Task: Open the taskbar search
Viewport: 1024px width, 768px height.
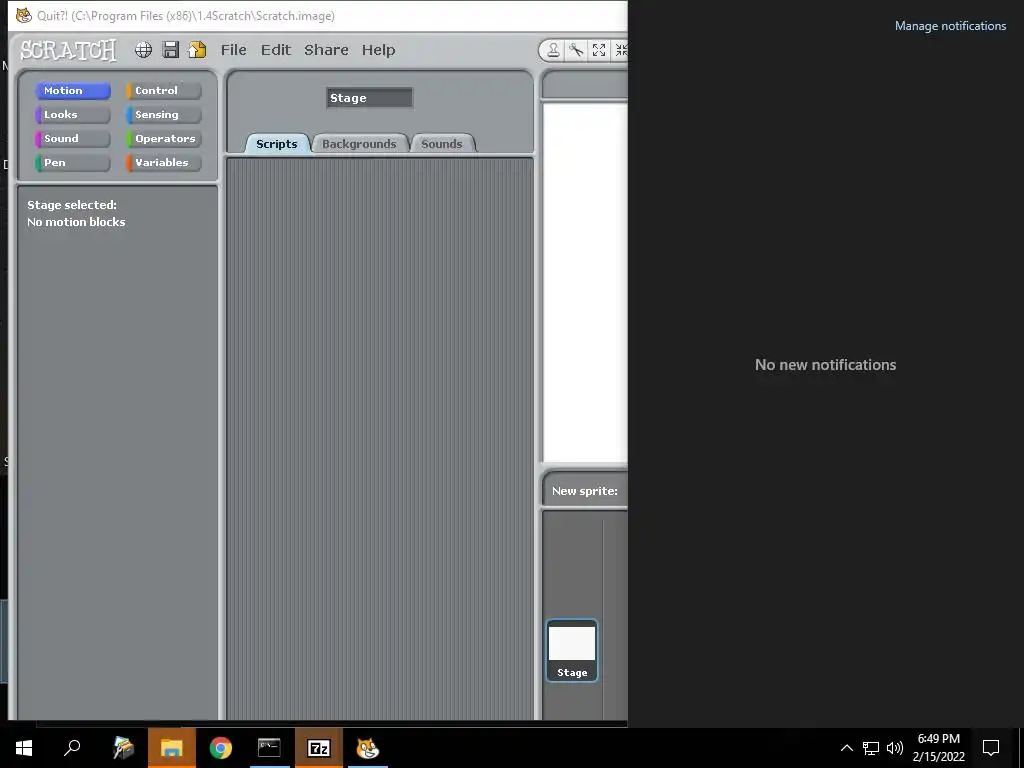Action: (72, 748)
